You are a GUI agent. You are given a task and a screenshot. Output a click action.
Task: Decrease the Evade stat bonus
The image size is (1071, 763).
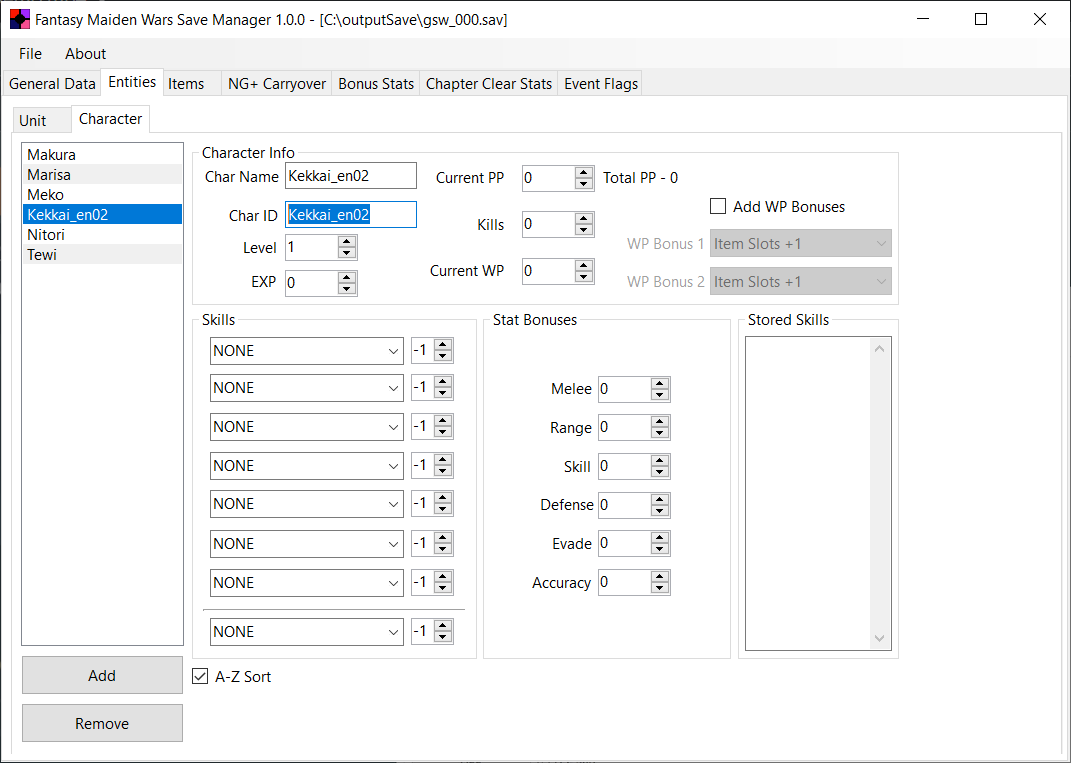pos(660,549)
